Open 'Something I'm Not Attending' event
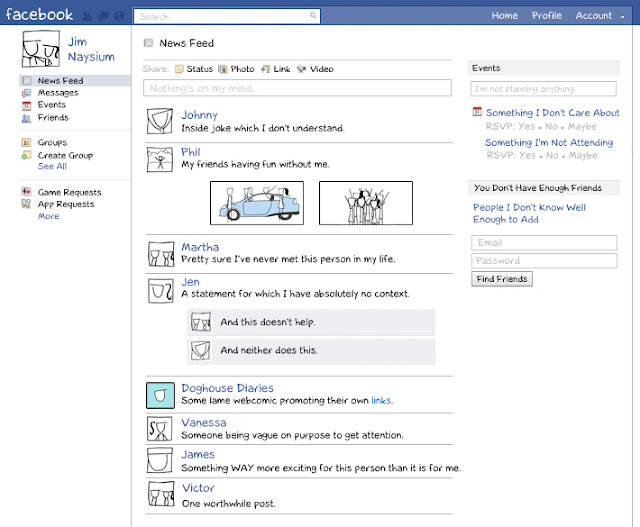The height and width of the screenshot is (527, 640). [549, 142]
